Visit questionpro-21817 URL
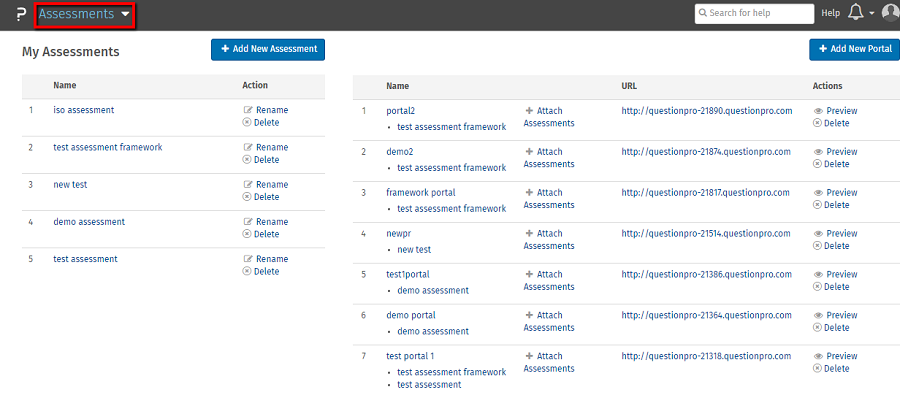 coord(705,192)
